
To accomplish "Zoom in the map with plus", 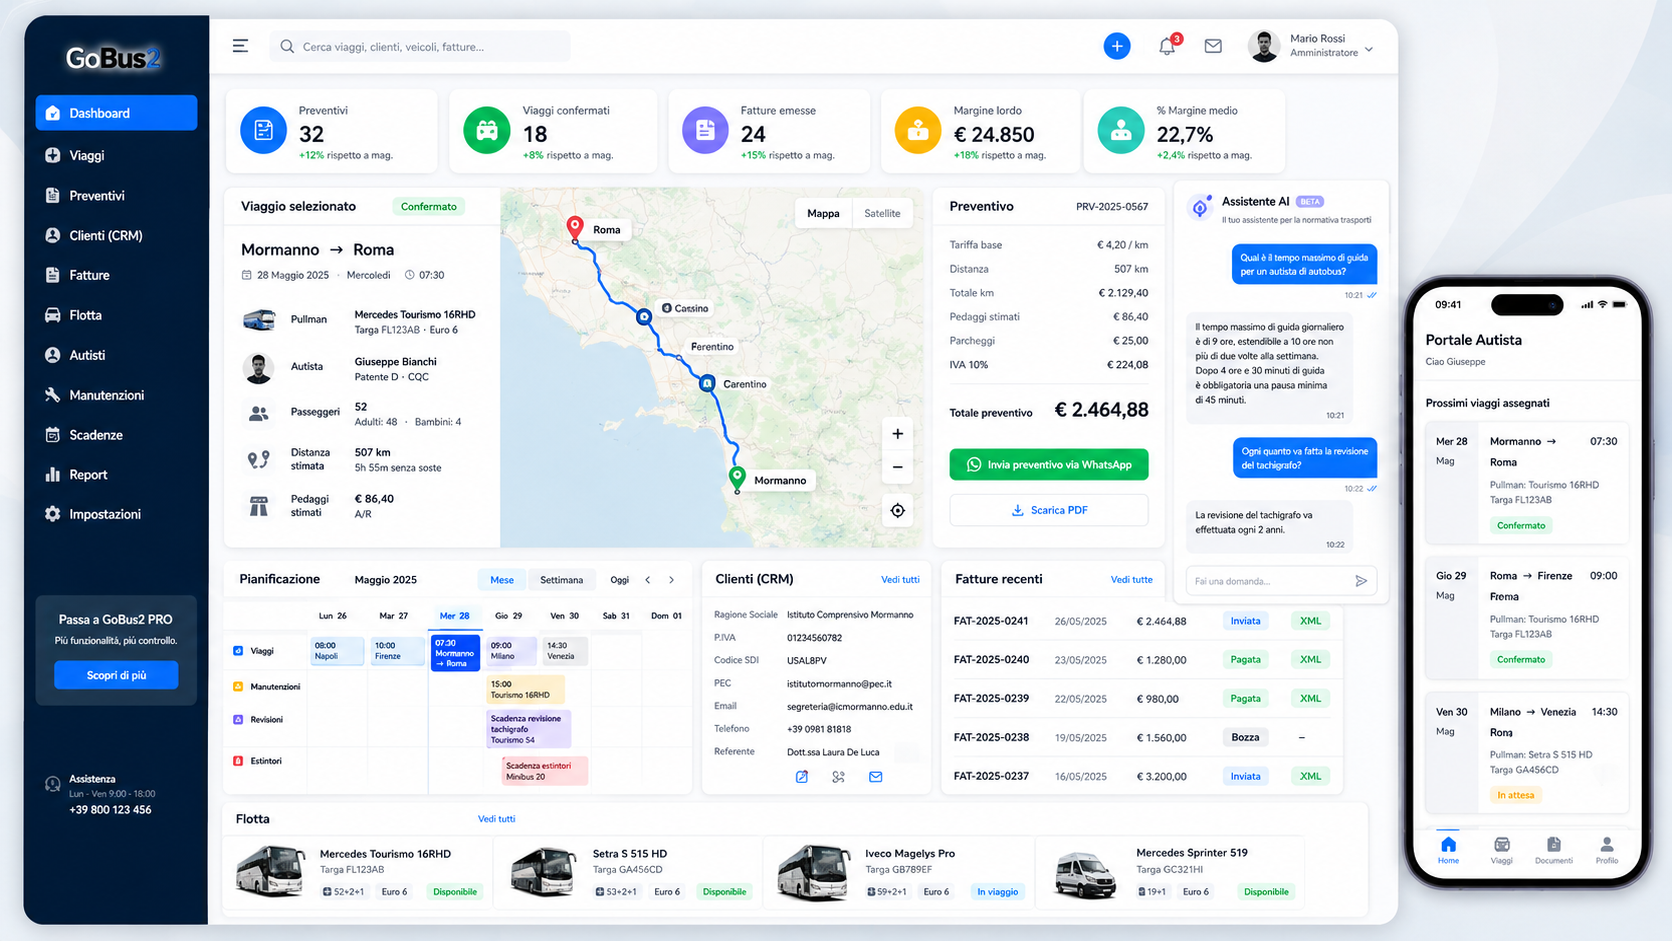I will [x=897, y=434].
